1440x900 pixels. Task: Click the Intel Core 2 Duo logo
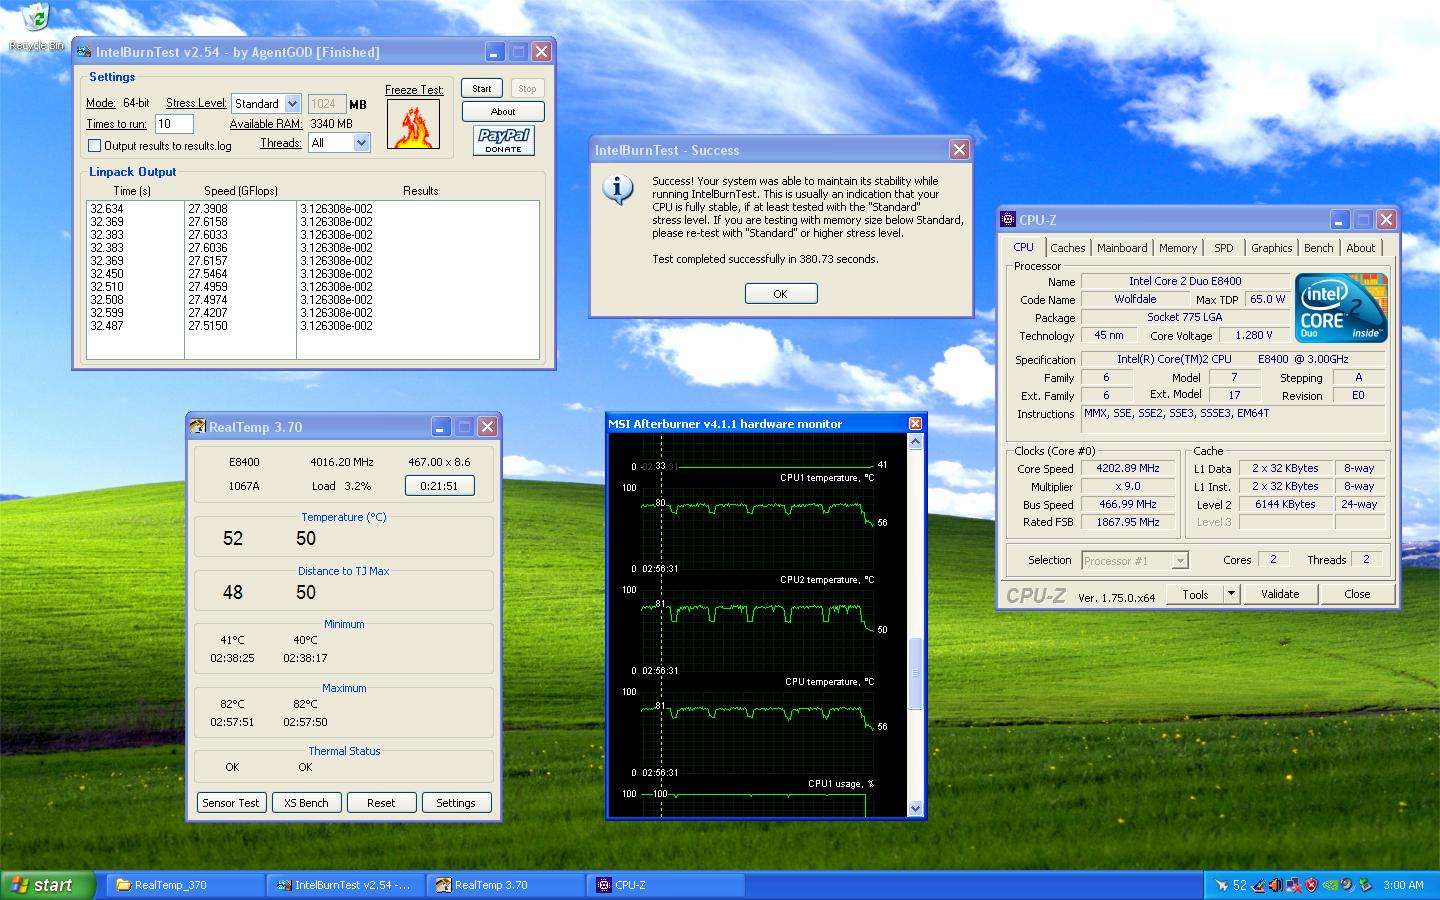[x=1342, y=308]
